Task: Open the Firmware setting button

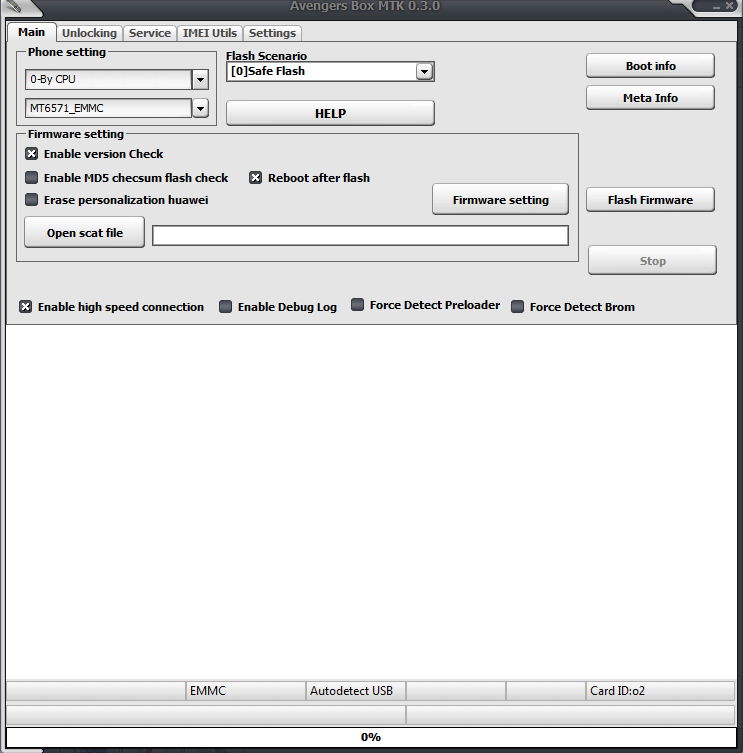Action: click(x=500, y=199)
